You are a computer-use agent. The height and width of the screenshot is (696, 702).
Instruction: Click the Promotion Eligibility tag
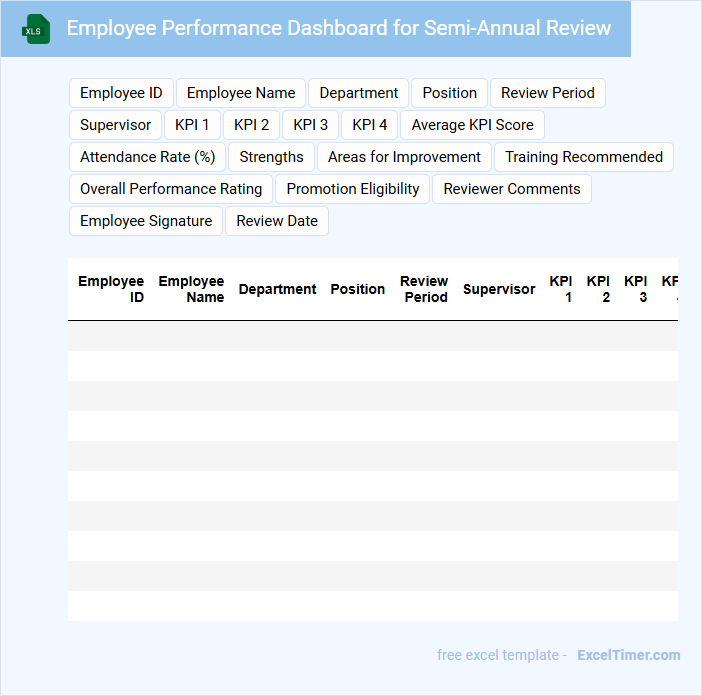[x=353, y=189]
